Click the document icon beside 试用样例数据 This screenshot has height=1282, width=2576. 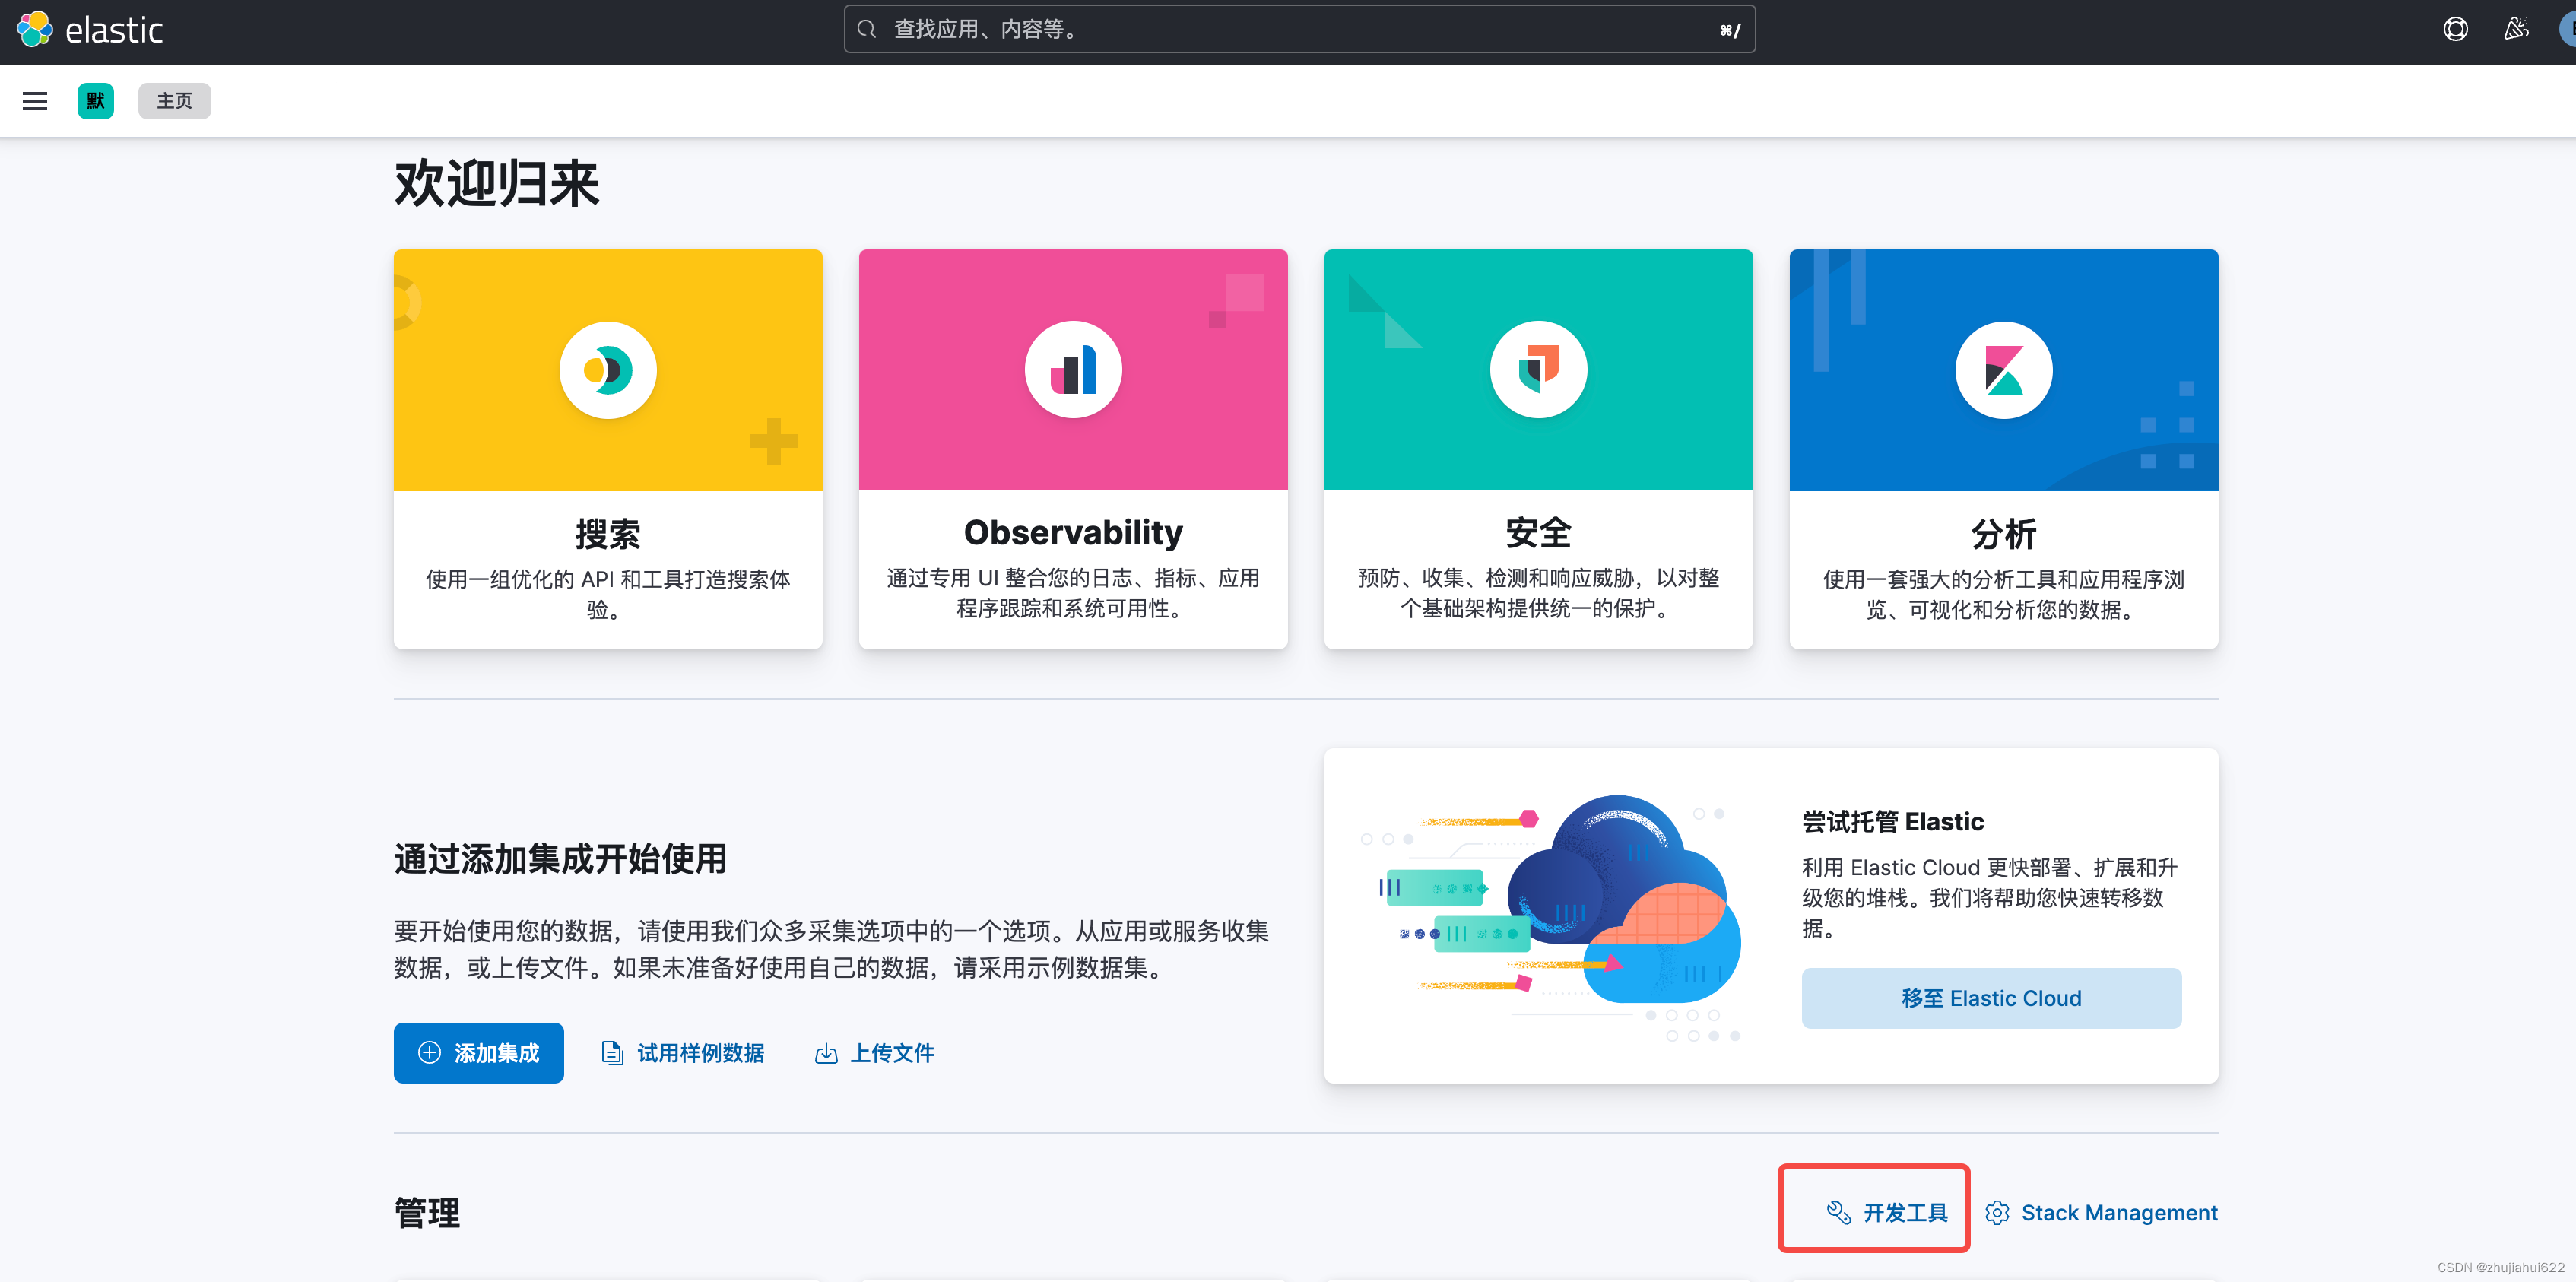(x=612, y=1053)
